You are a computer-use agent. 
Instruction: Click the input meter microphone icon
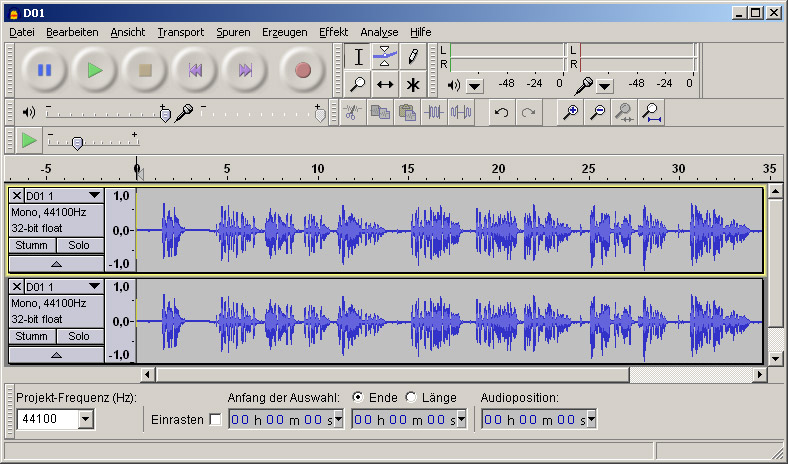point(583,86)
